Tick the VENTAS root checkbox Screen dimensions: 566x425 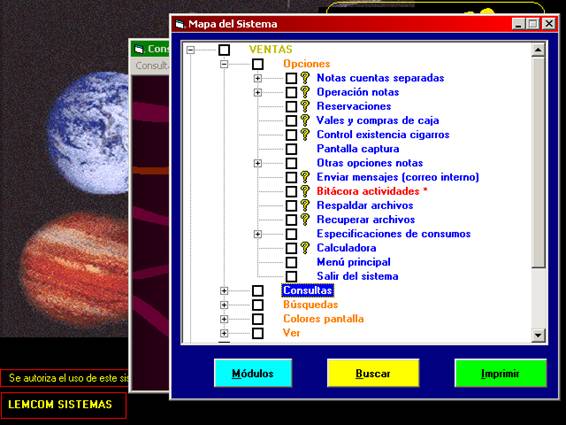click(x=224, y=49)
